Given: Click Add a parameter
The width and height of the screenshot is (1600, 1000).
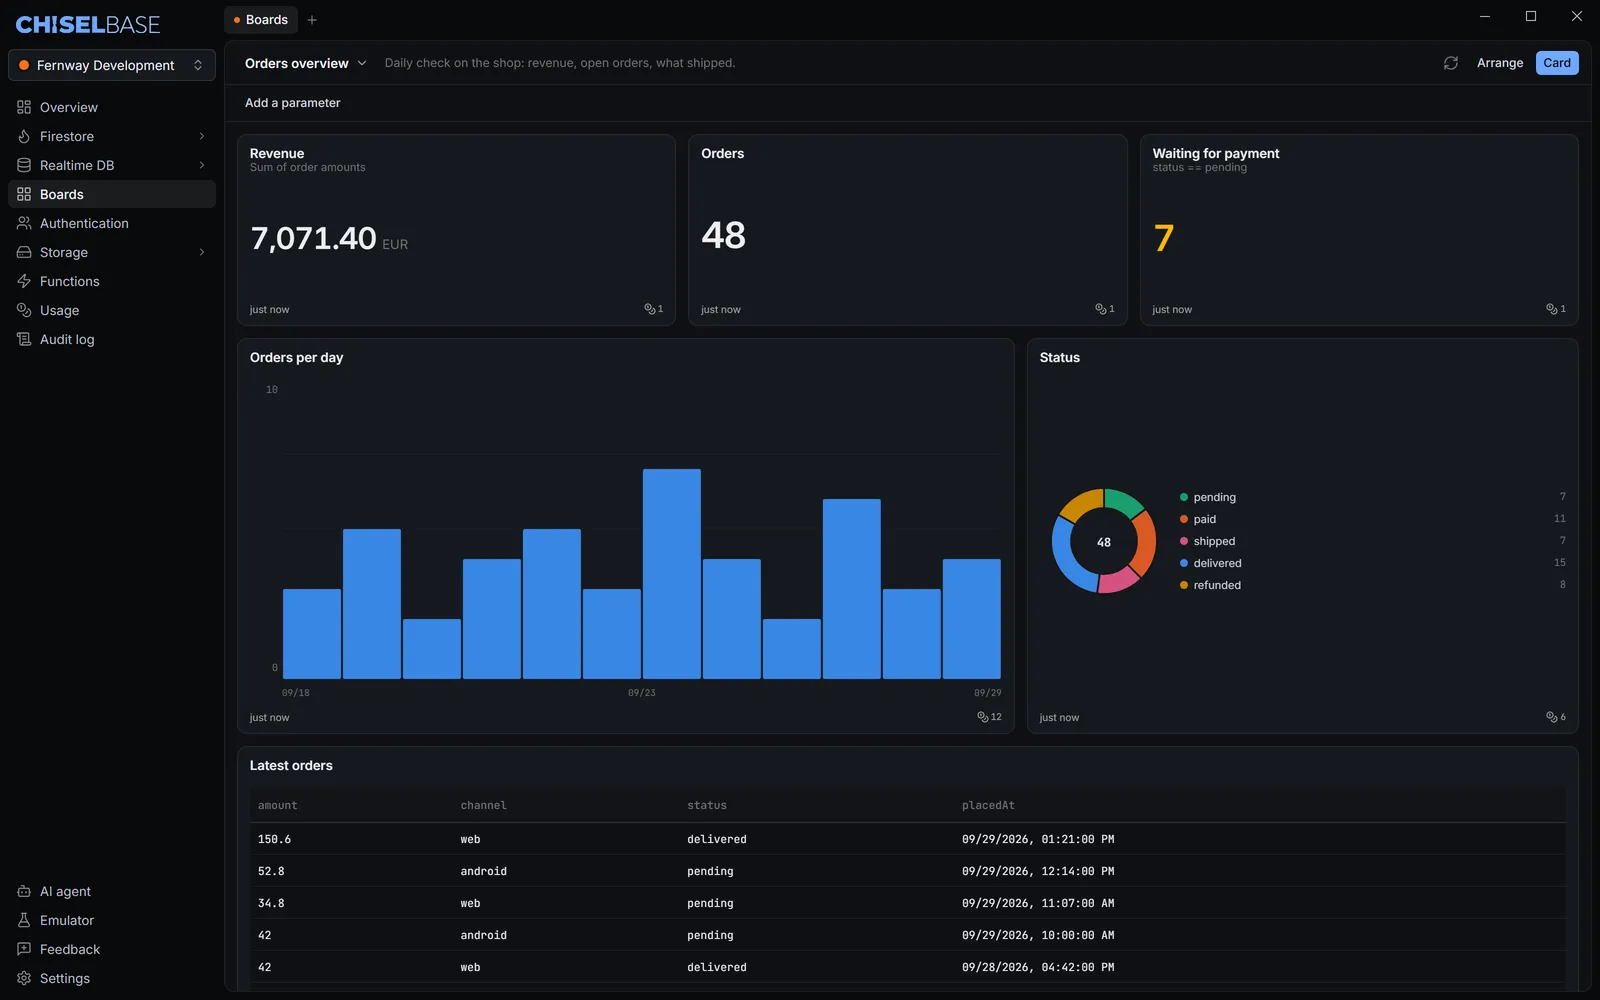Looking at the screenshot, I should click(x=293, y=103).
